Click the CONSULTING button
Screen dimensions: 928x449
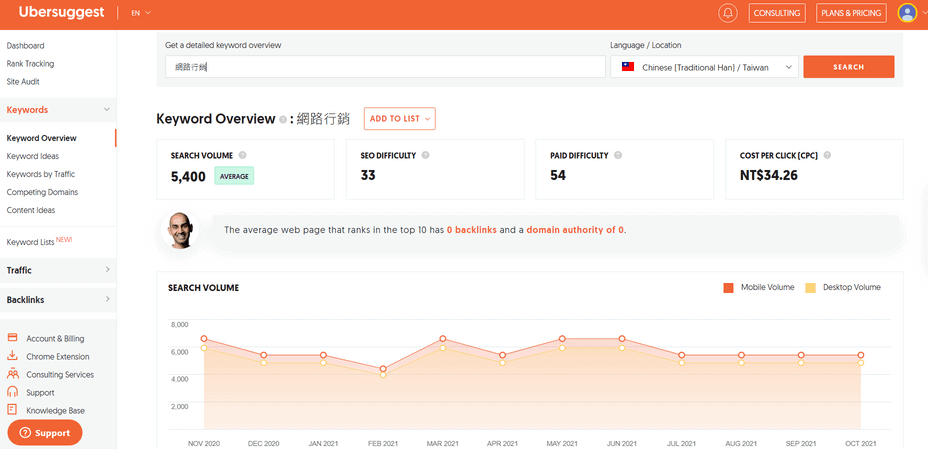pos(777,13)
